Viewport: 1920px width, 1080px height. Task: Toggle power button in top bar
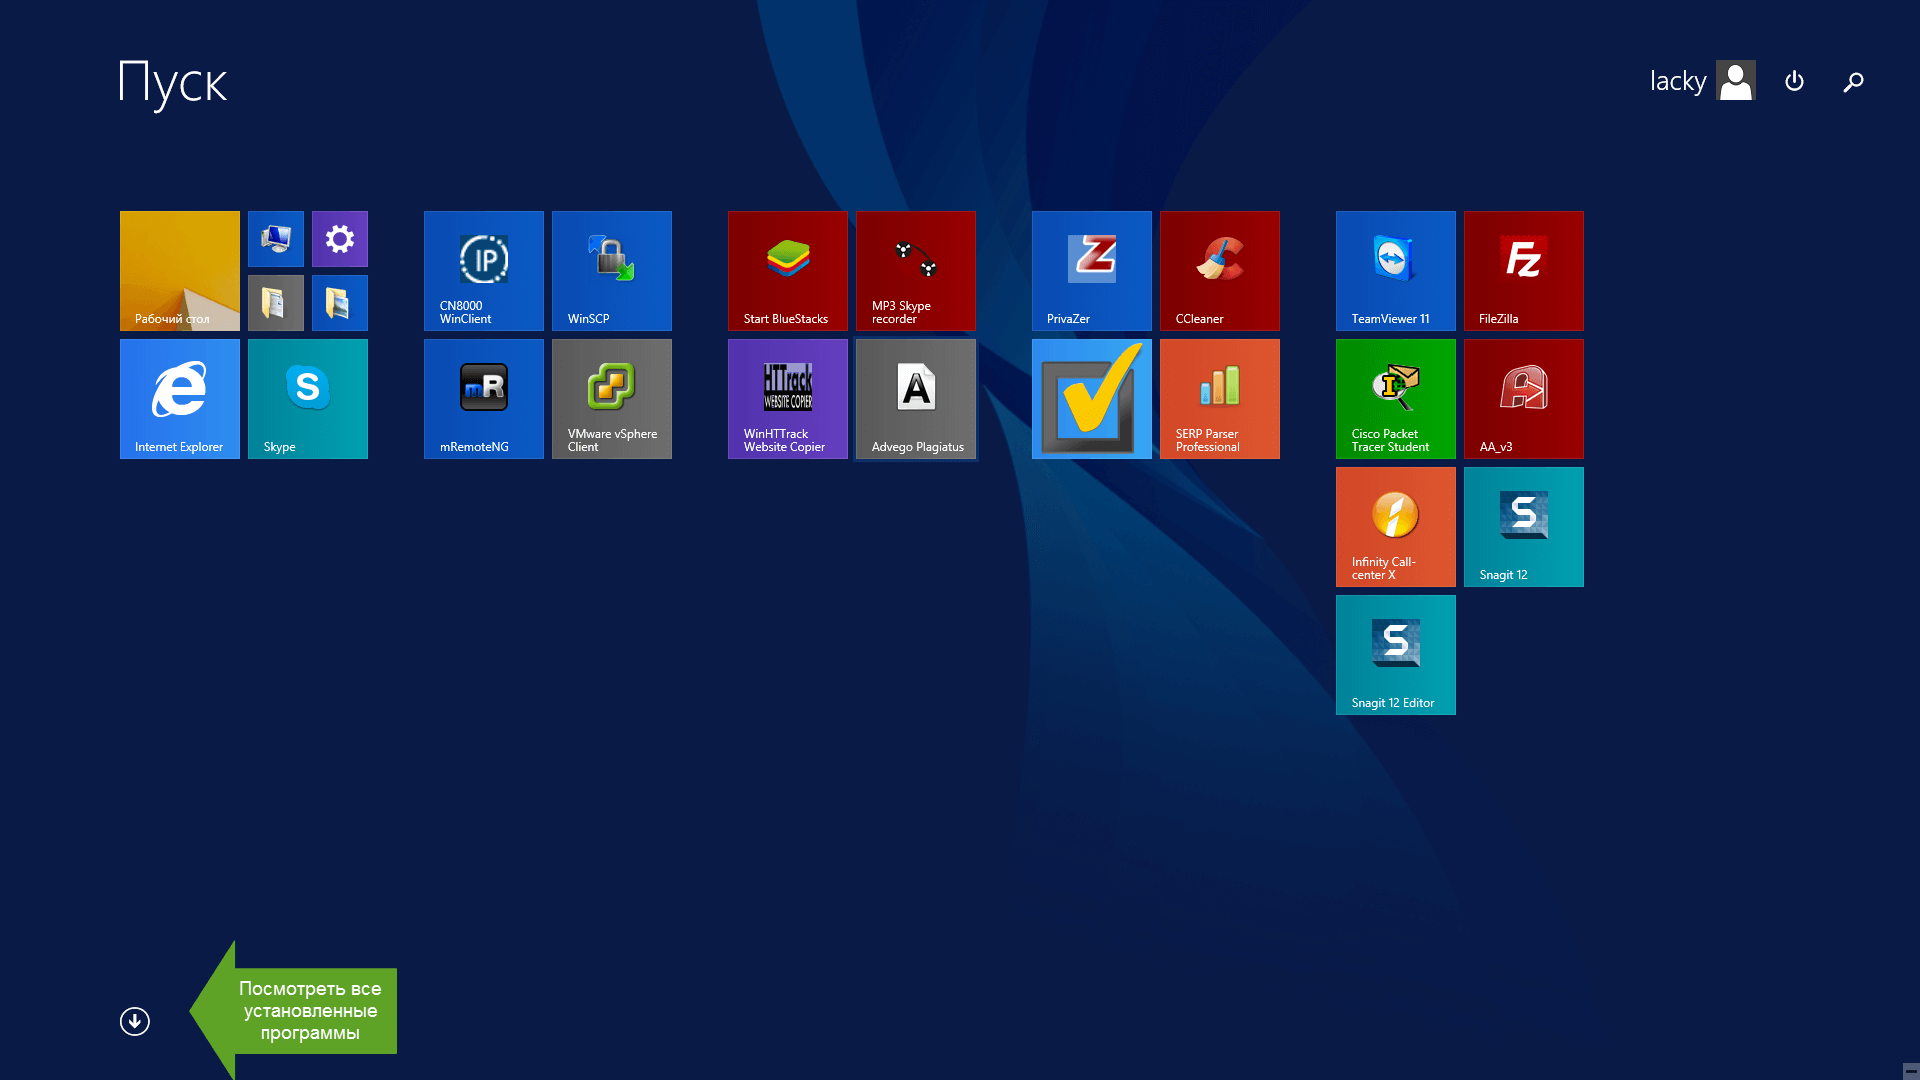click(x=1795, y=80)
